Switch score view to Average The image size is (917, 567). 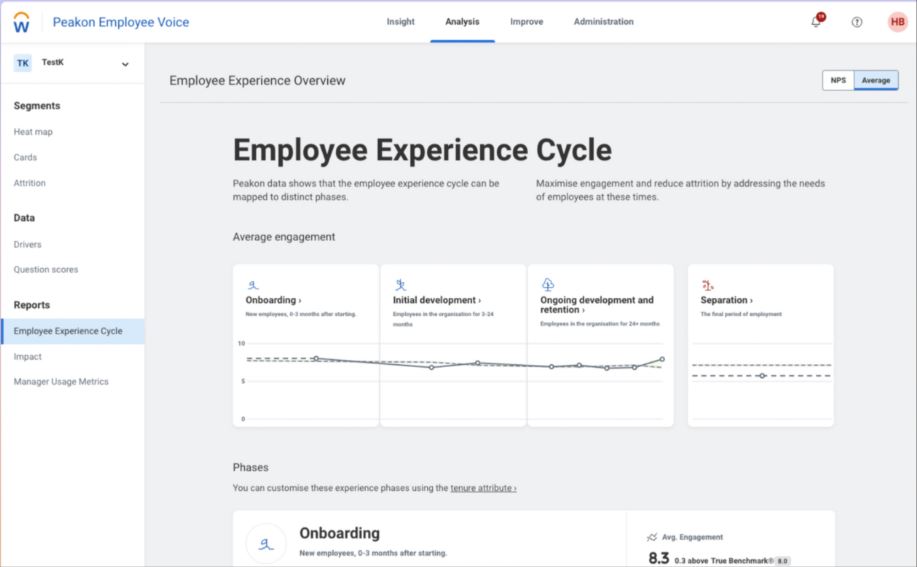click(x=875, y=80)
